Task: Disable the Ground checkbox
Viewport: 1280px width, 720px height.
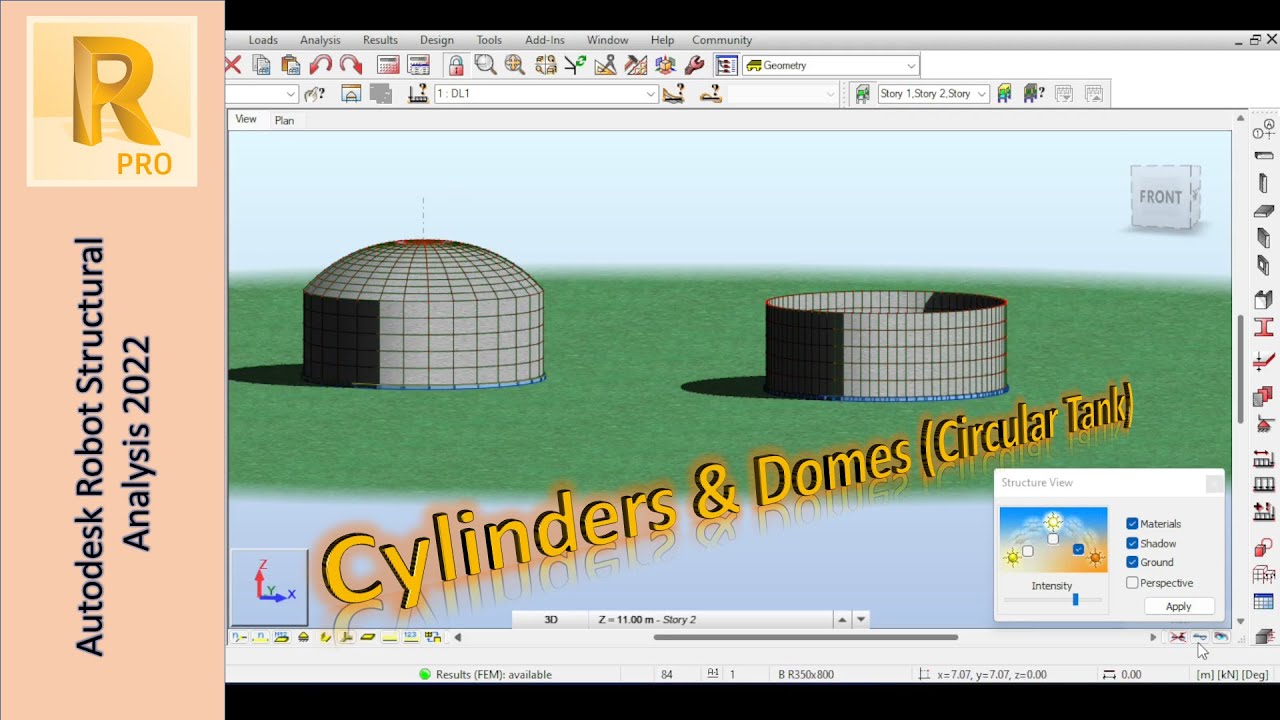Action: point(1132,562)
